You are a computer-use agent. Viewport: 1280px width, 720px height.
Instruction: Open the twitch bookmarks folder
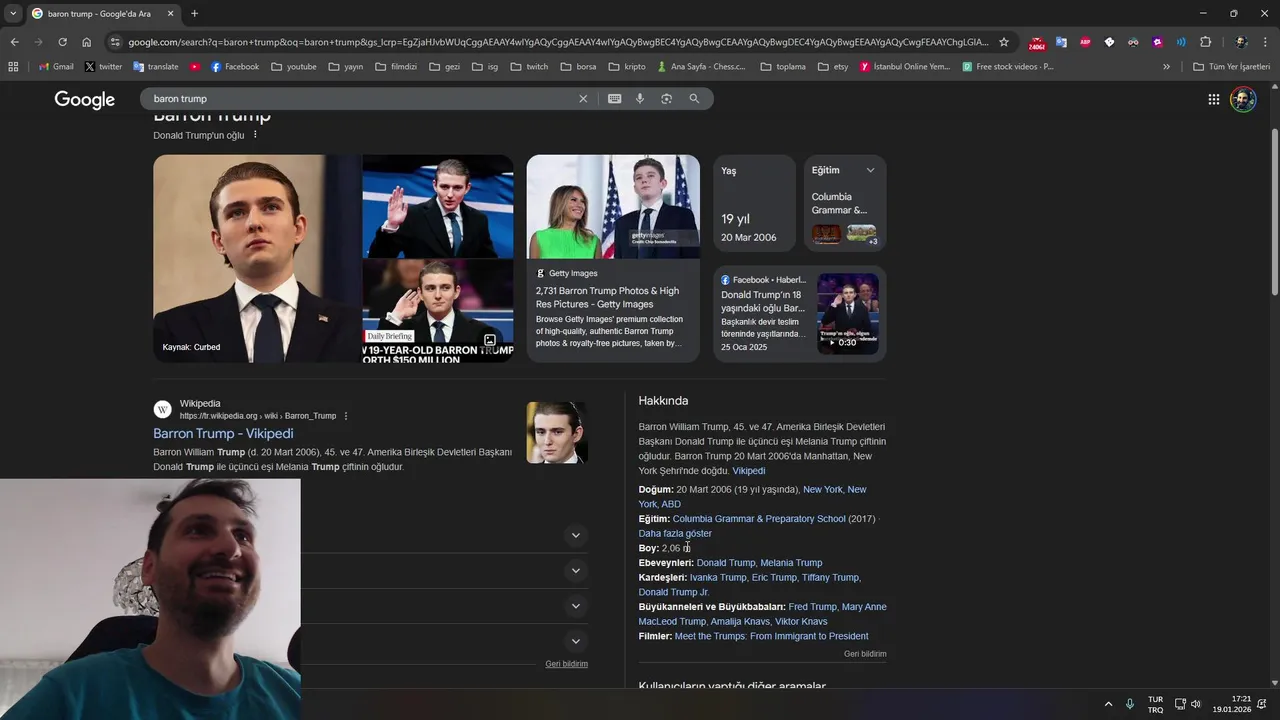[529, 67]
